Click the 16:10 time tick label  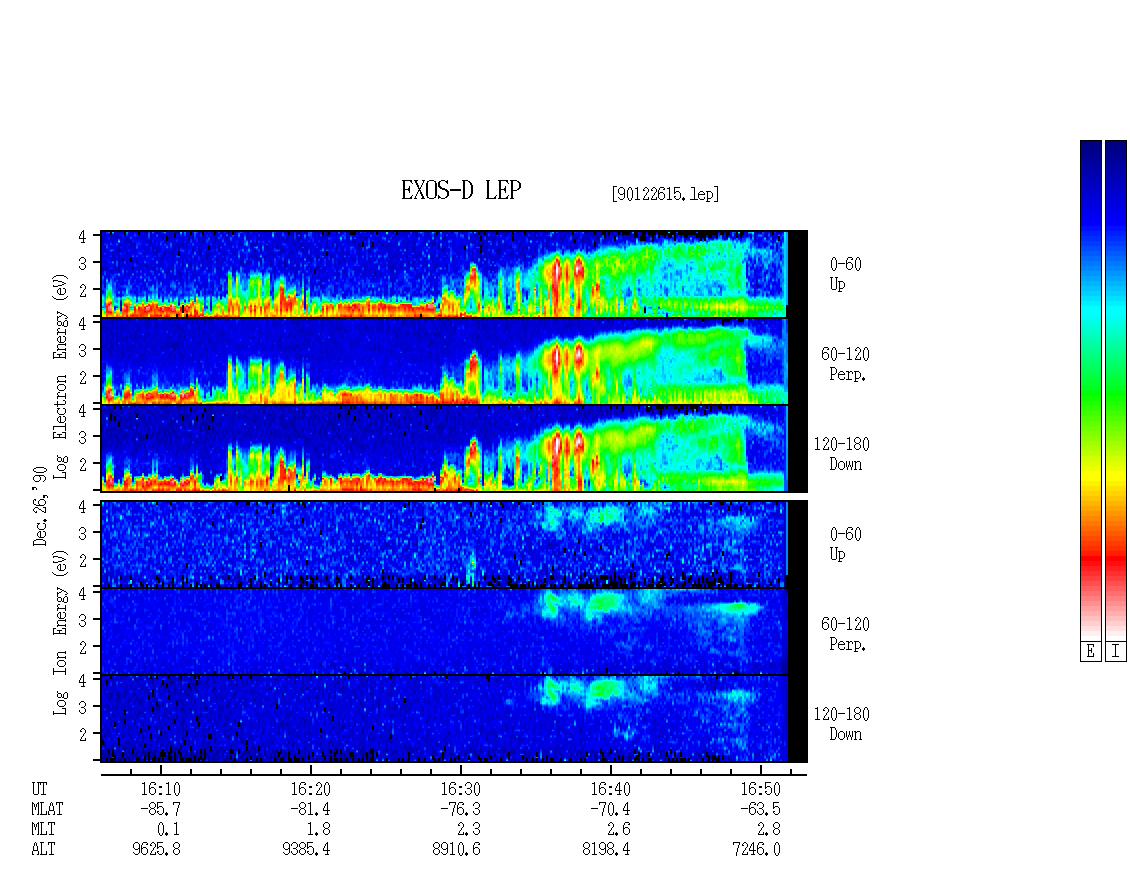coord(160,789)
